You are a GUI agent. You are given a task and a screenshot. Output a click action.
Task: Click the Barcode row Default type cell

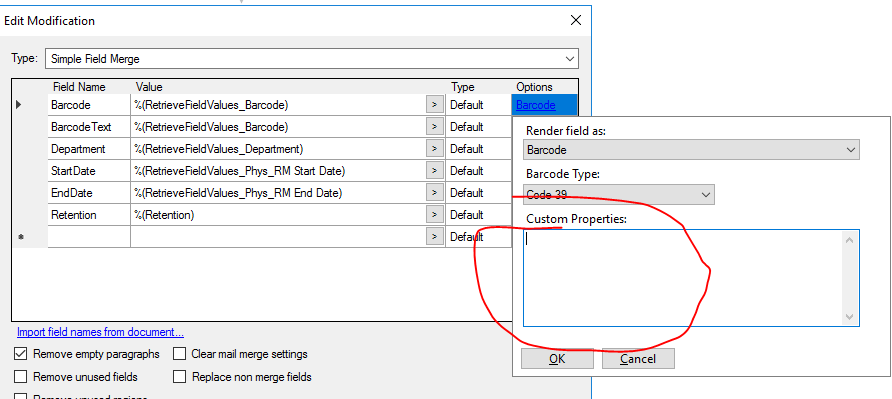point(478,105)
